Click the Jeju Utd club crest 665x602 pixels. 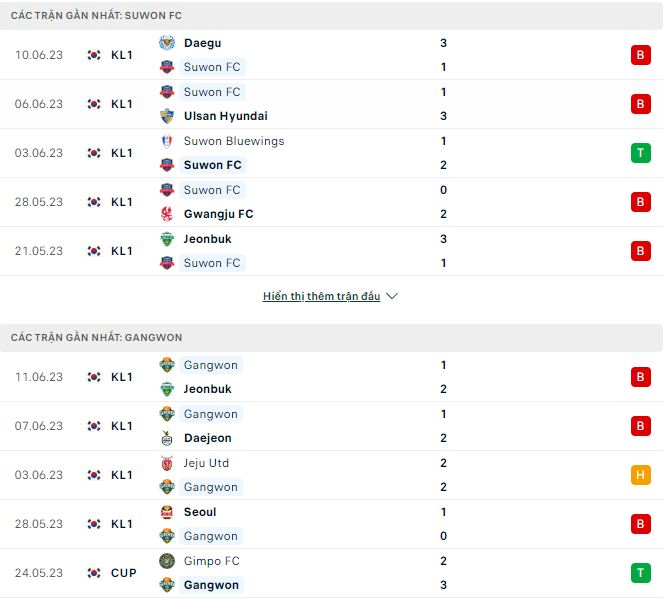tap(167, 463)
